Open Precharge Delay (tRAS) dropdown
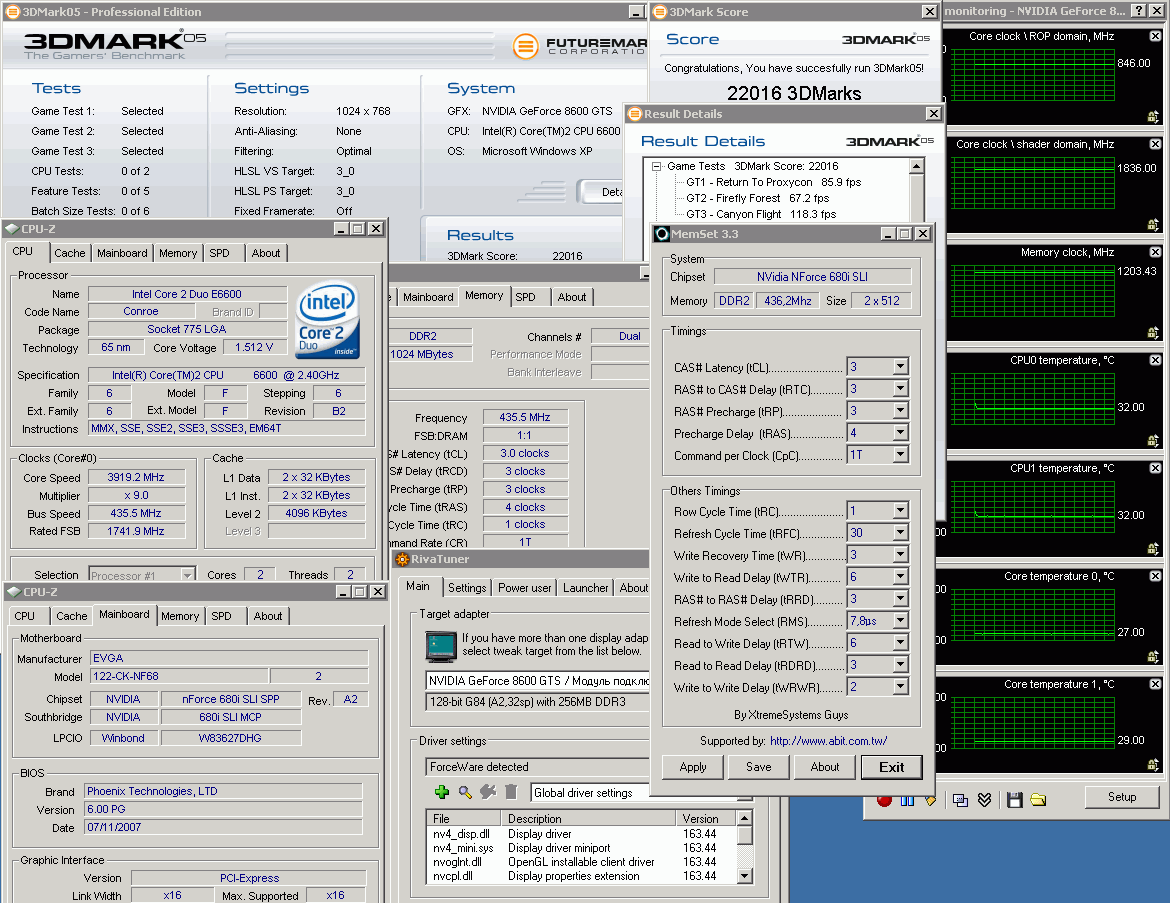 tap(901, 433)
